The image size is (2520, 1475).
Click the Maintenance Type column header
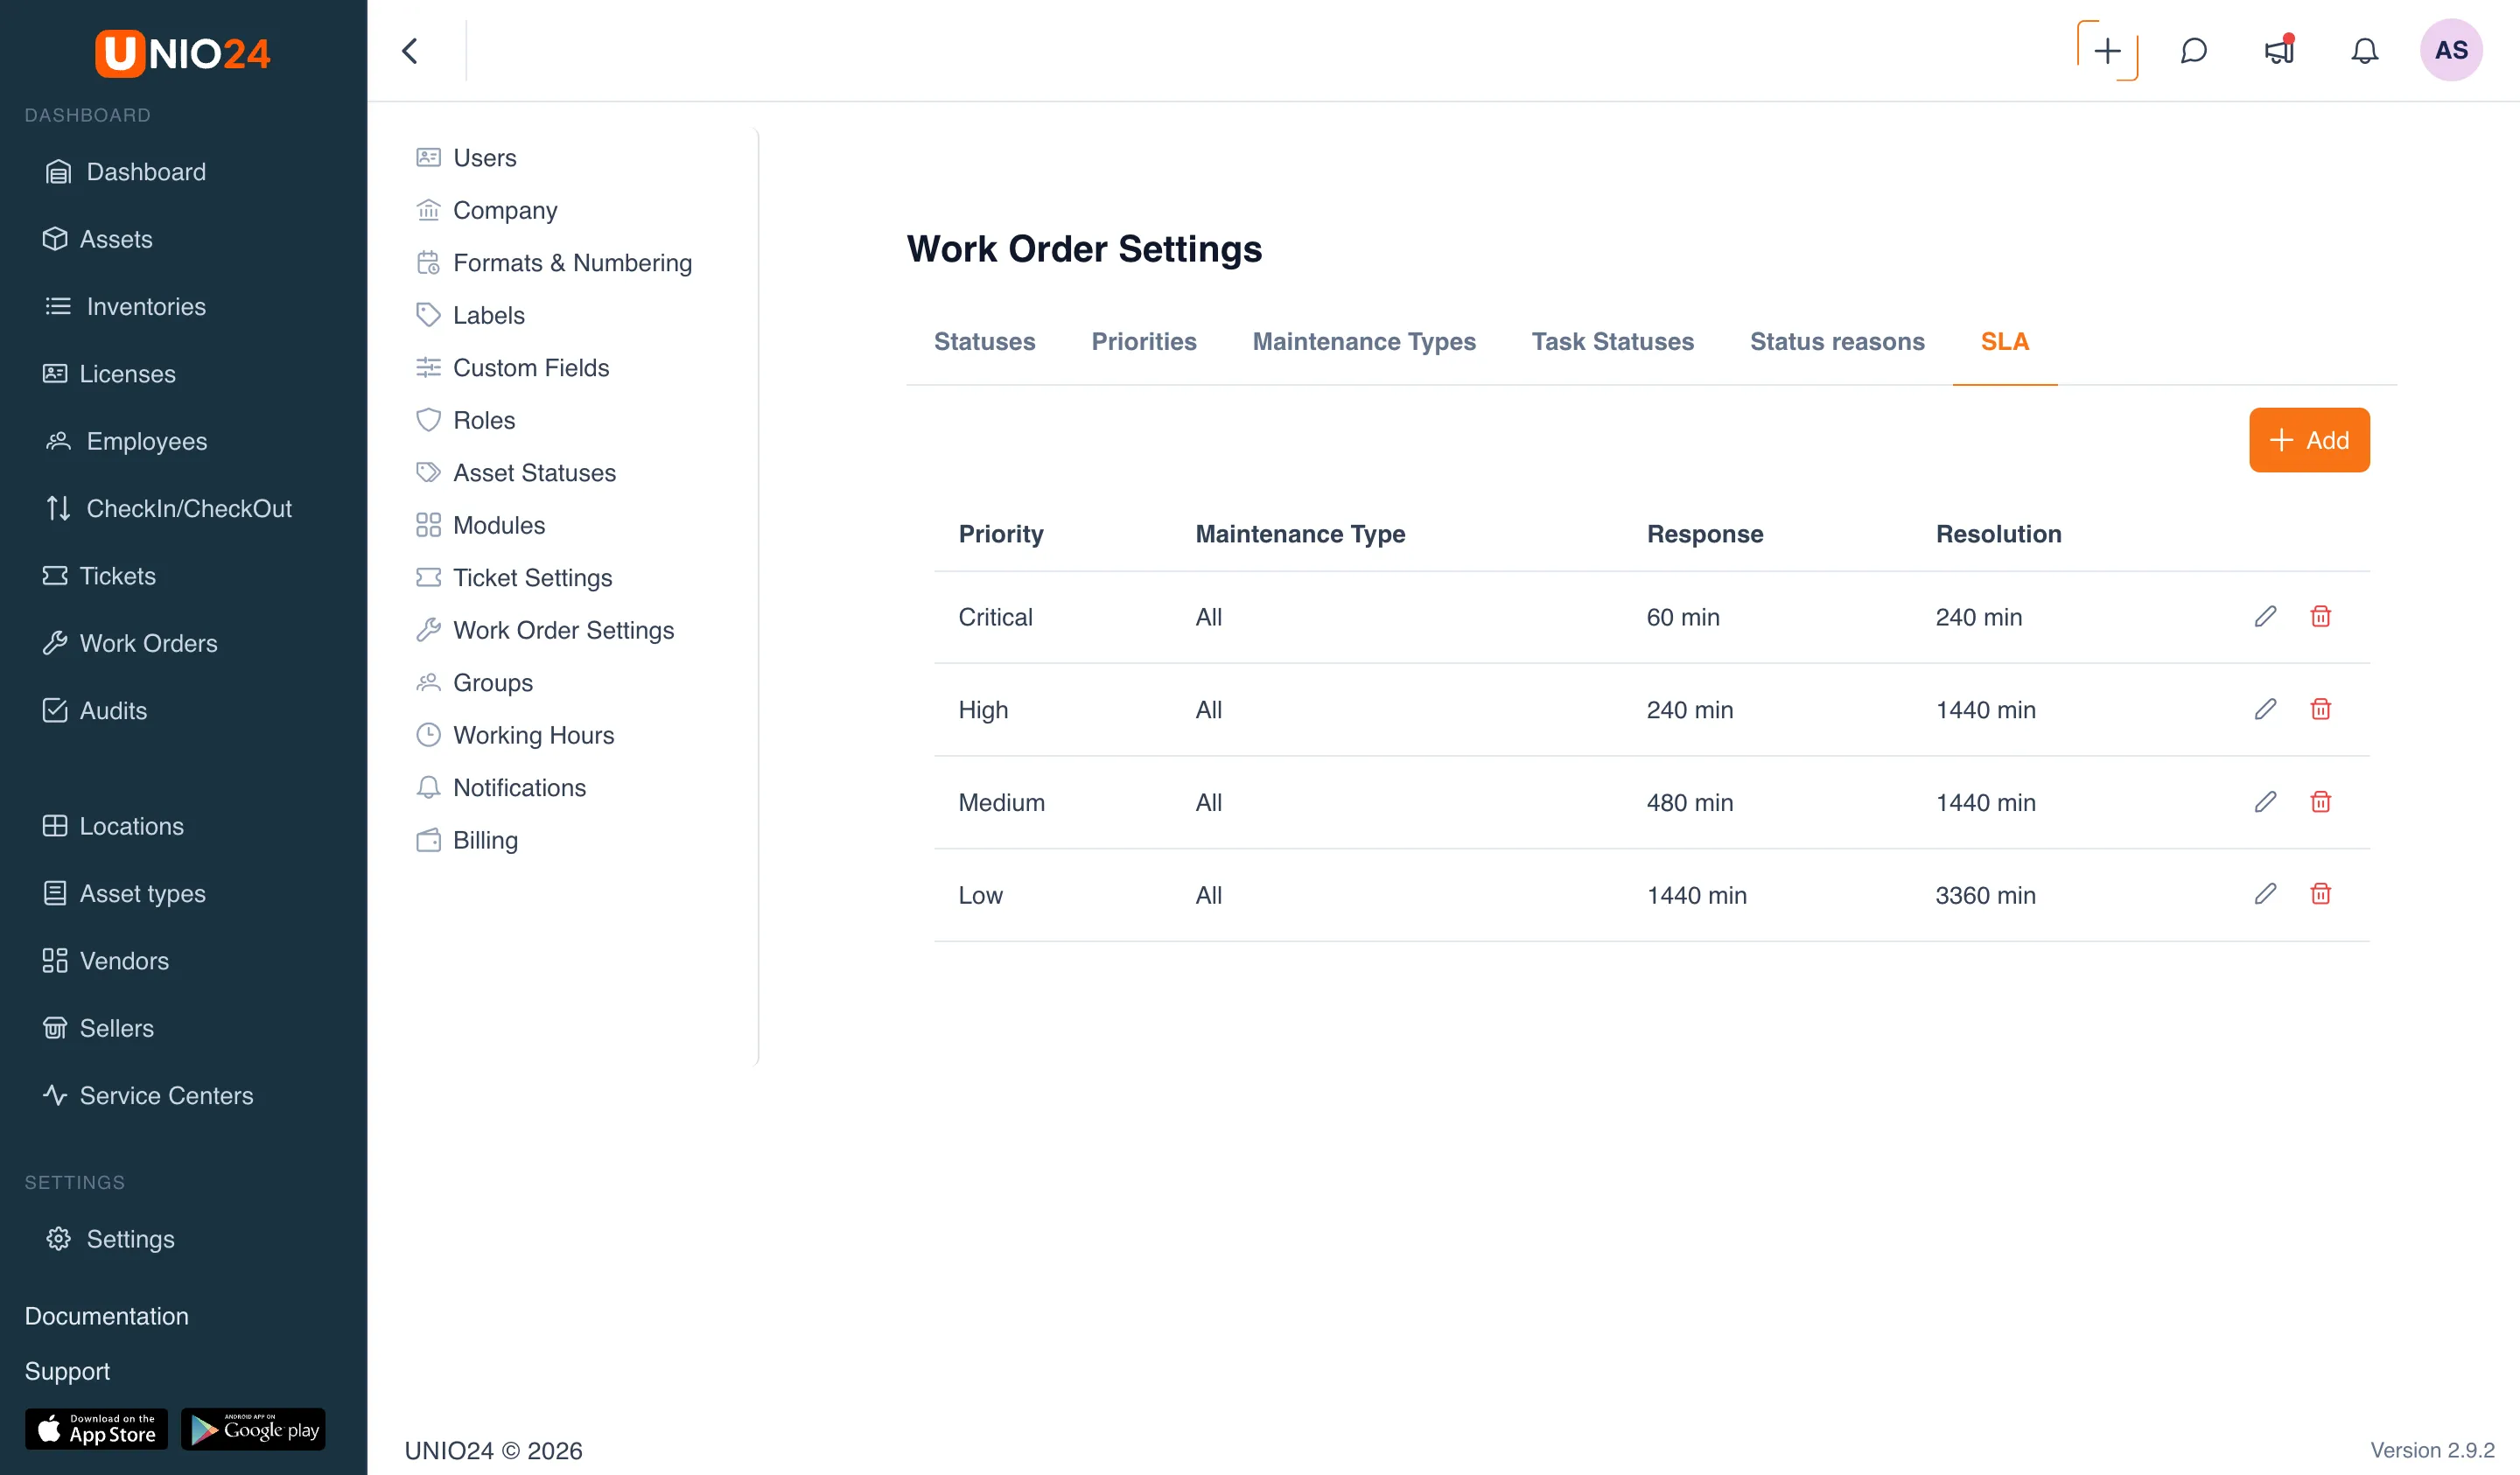pyautogui.click(x=1300, y=534)
